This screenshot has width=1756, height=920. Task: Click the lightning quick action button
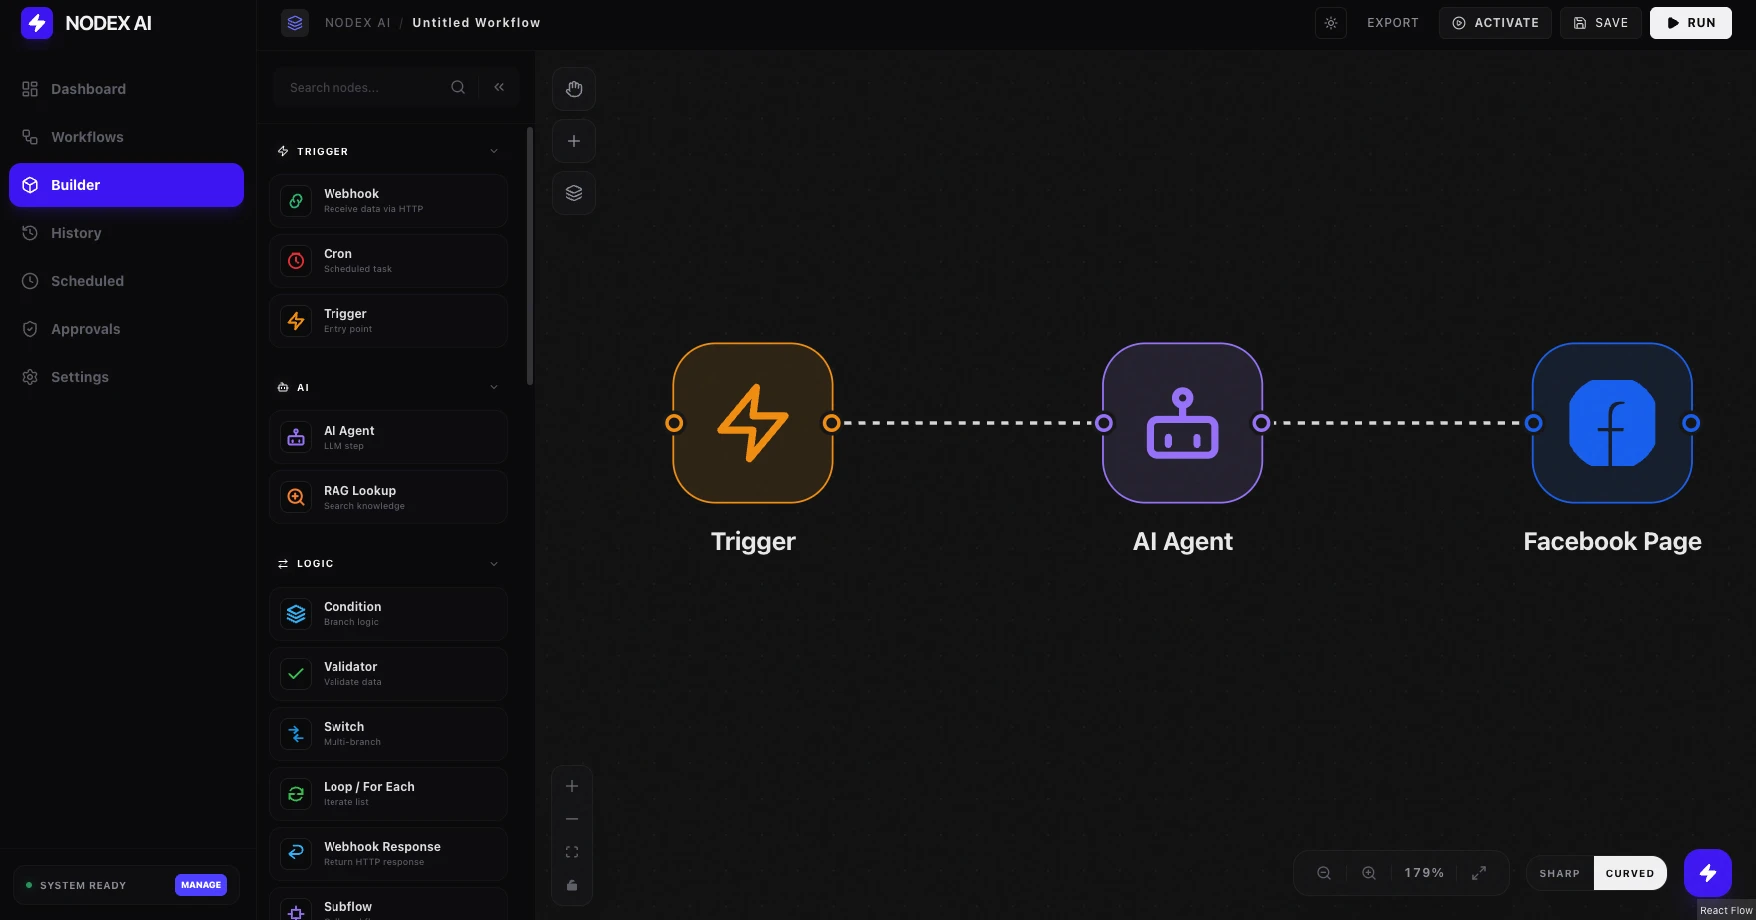click(x=1707, y=873)
